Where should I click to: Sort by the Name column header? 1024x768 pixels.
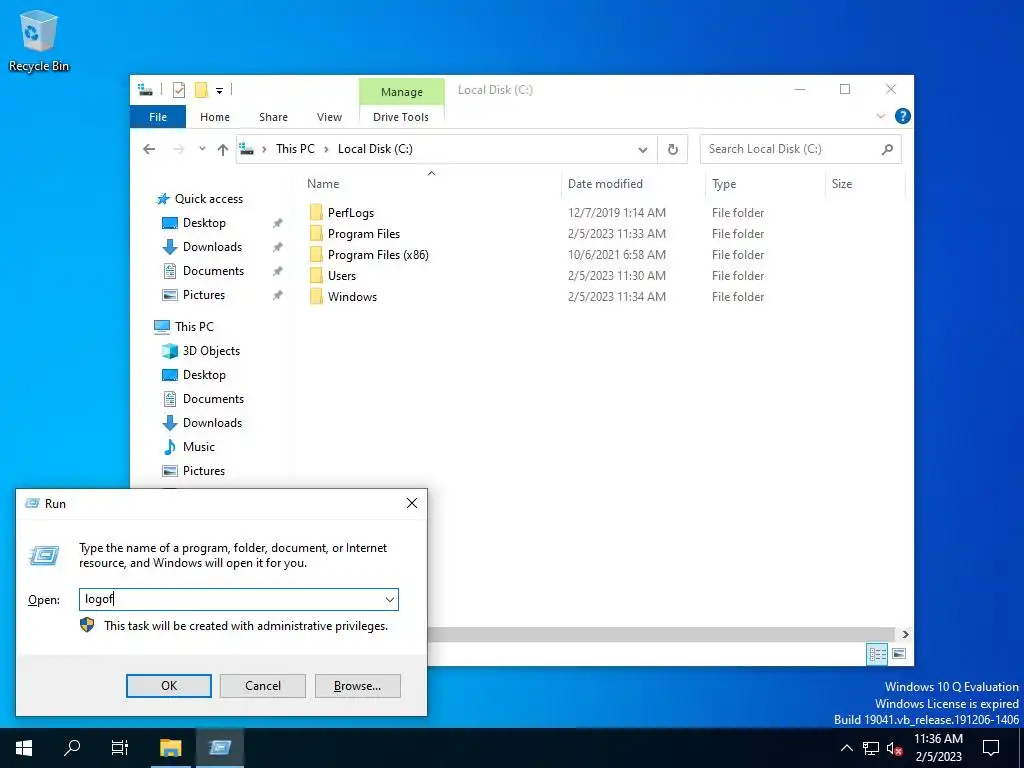[431, 184]
